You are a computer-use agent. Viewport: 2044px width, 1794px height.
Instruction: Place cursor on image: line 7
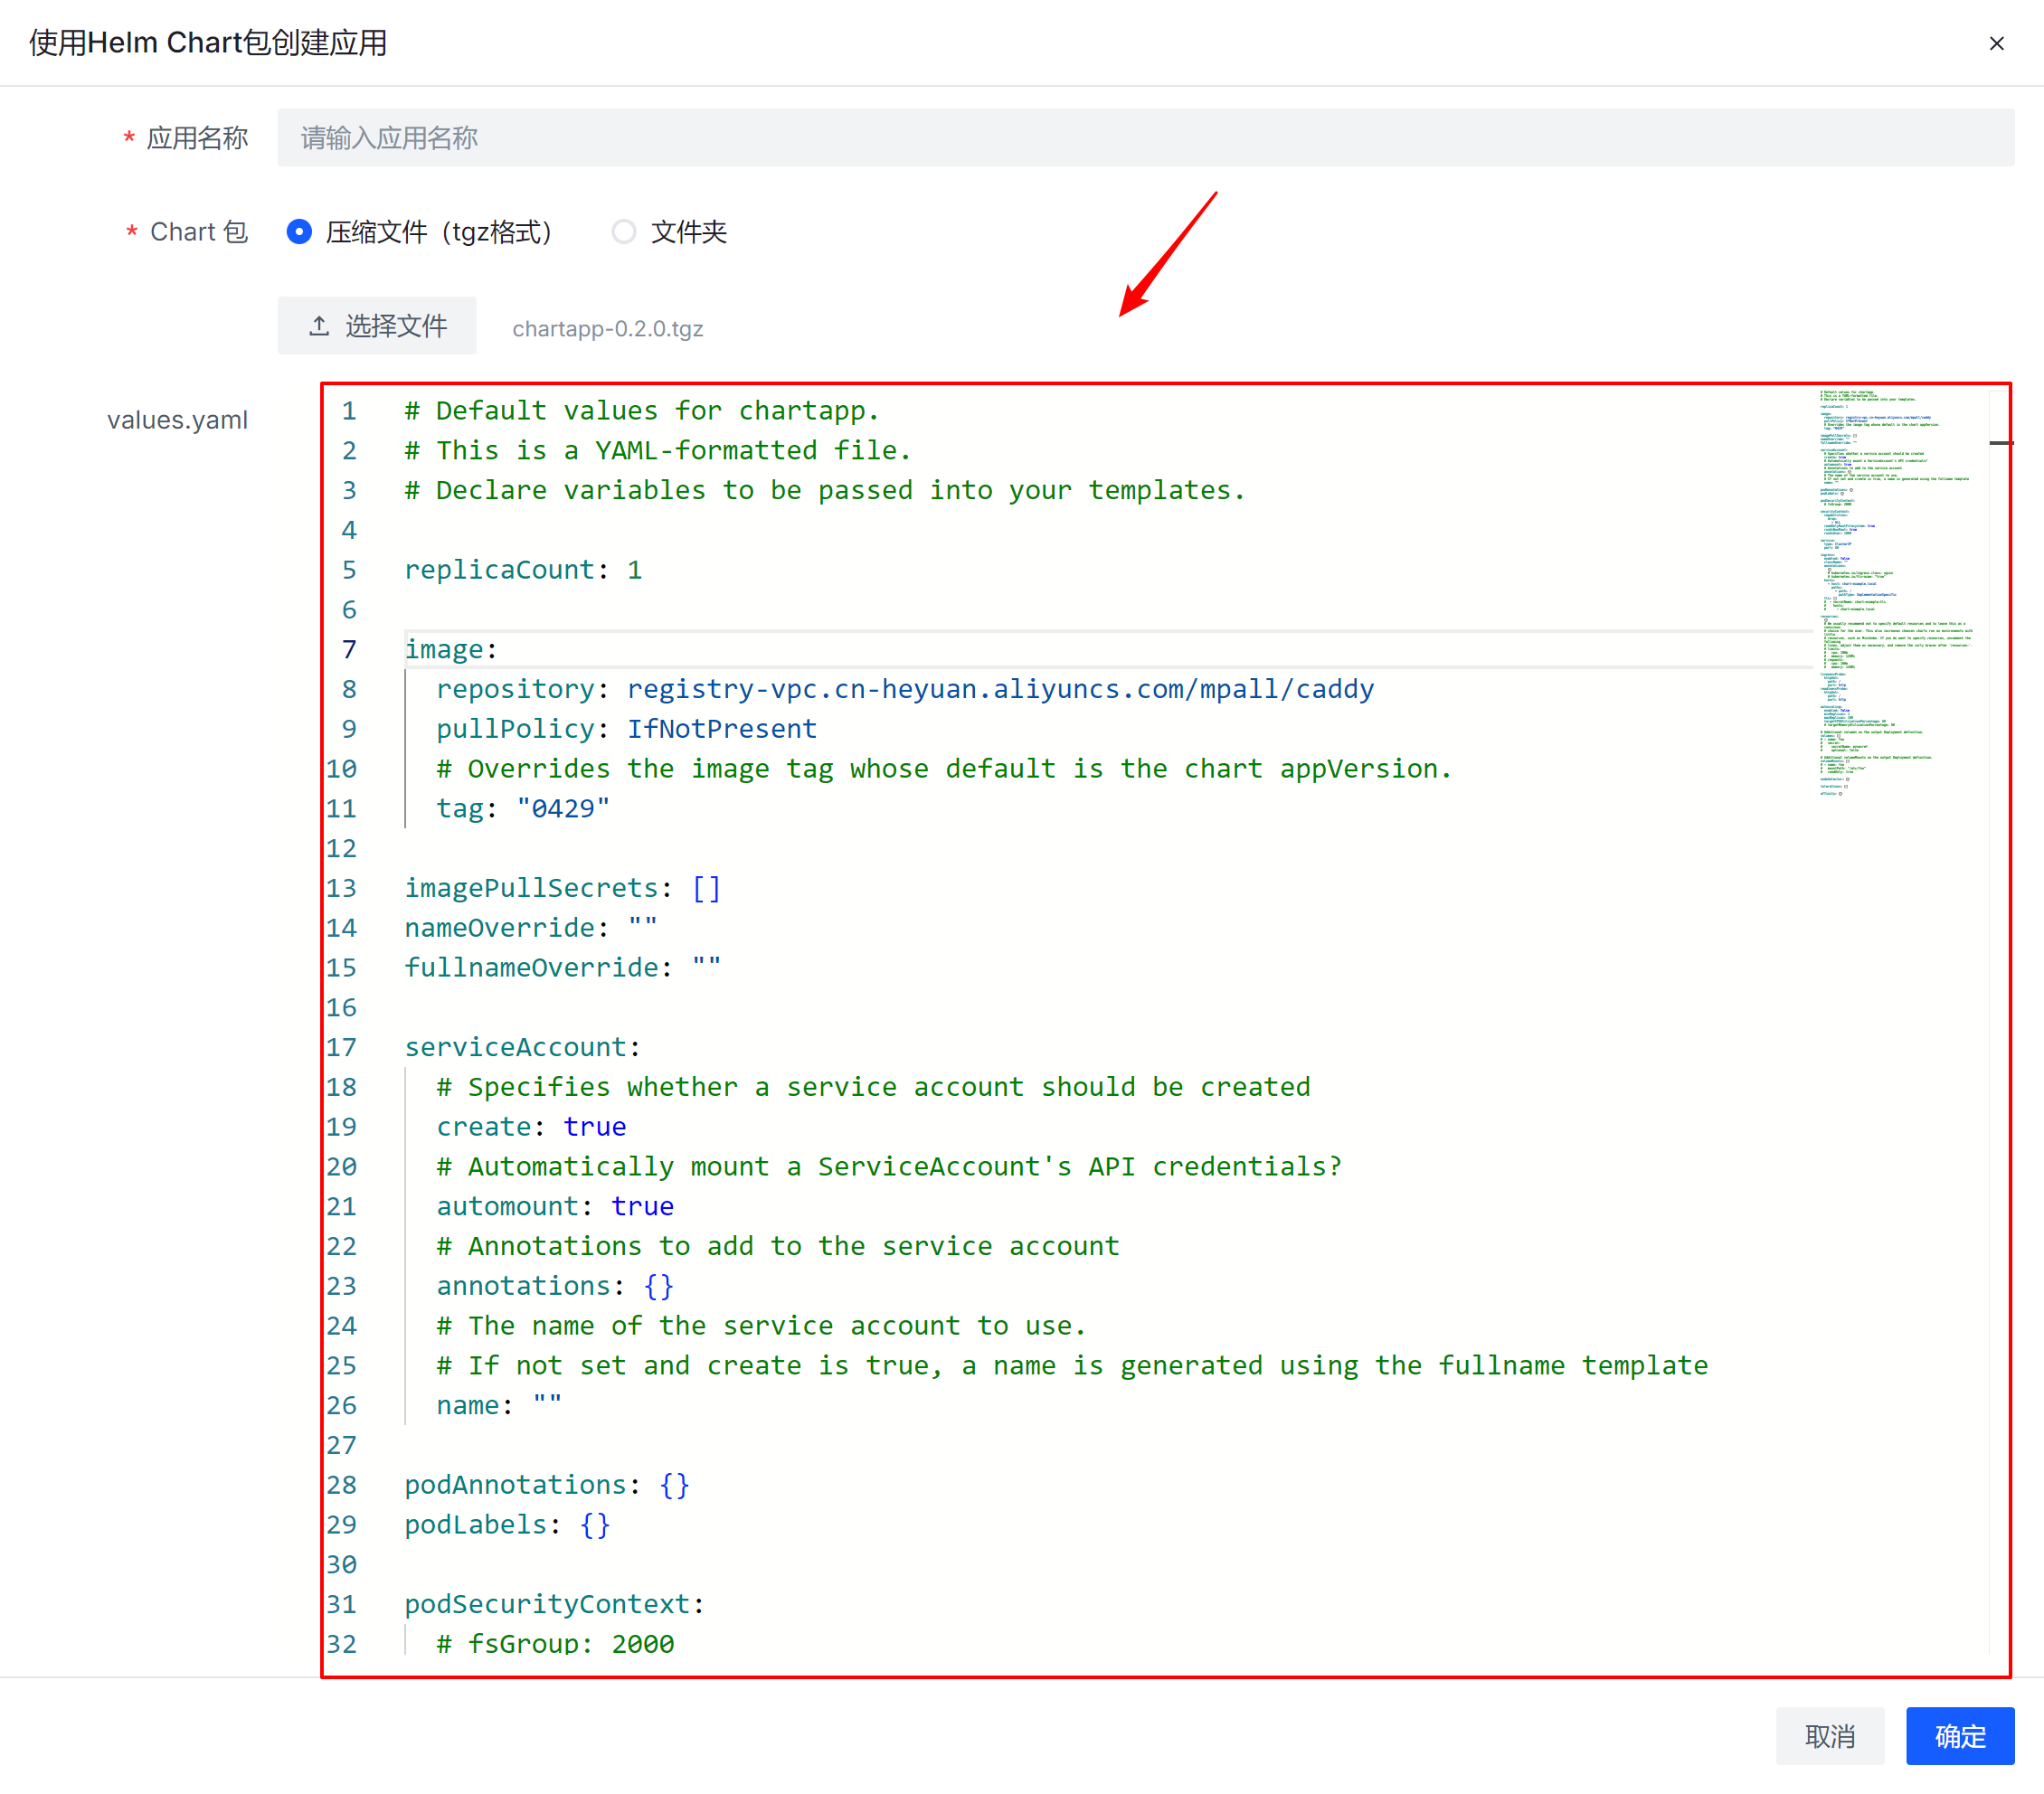[x=451, y=650]
